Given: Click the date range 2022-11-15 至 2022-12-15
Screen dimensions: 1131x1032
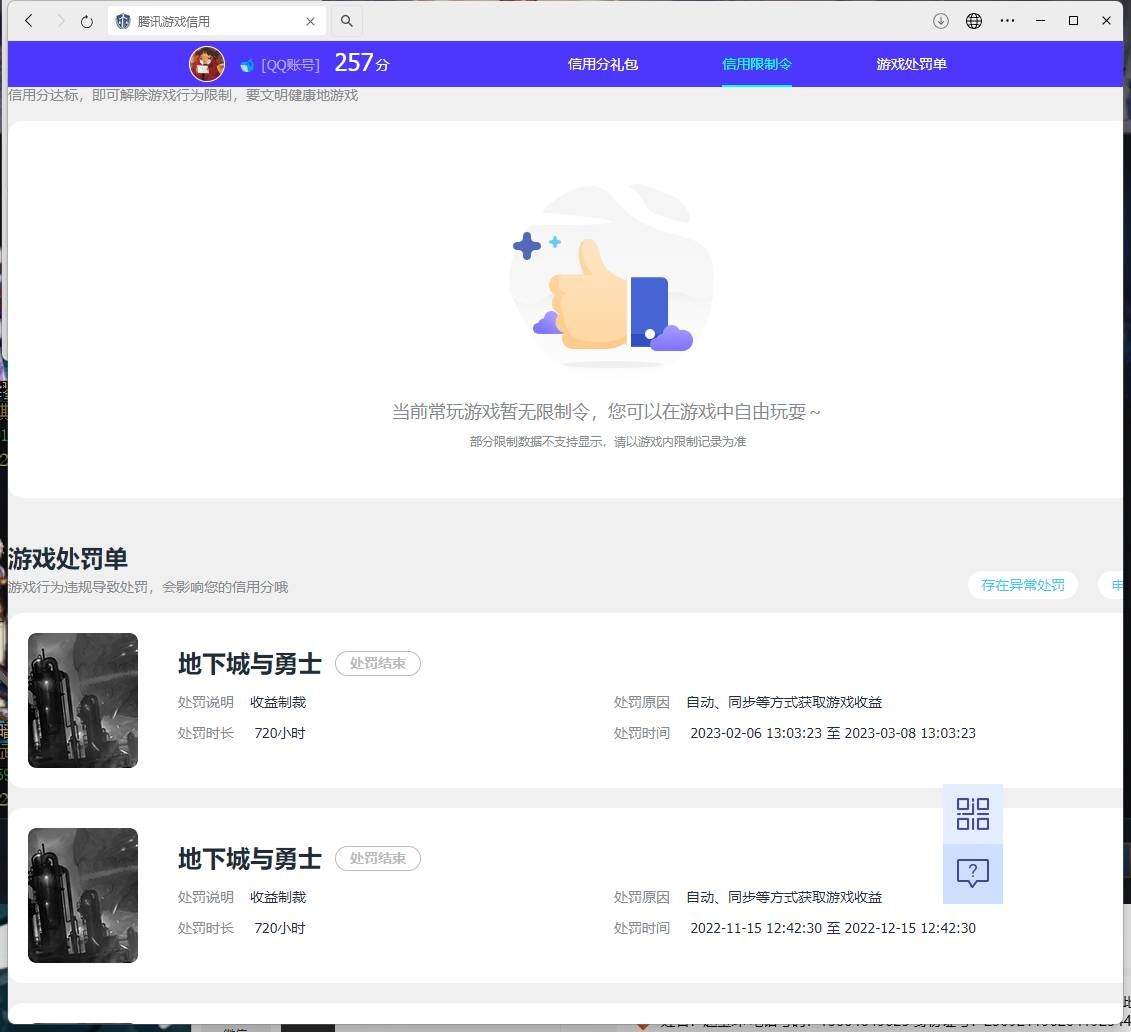Looking at the screenshot, I should coord(833,928).
